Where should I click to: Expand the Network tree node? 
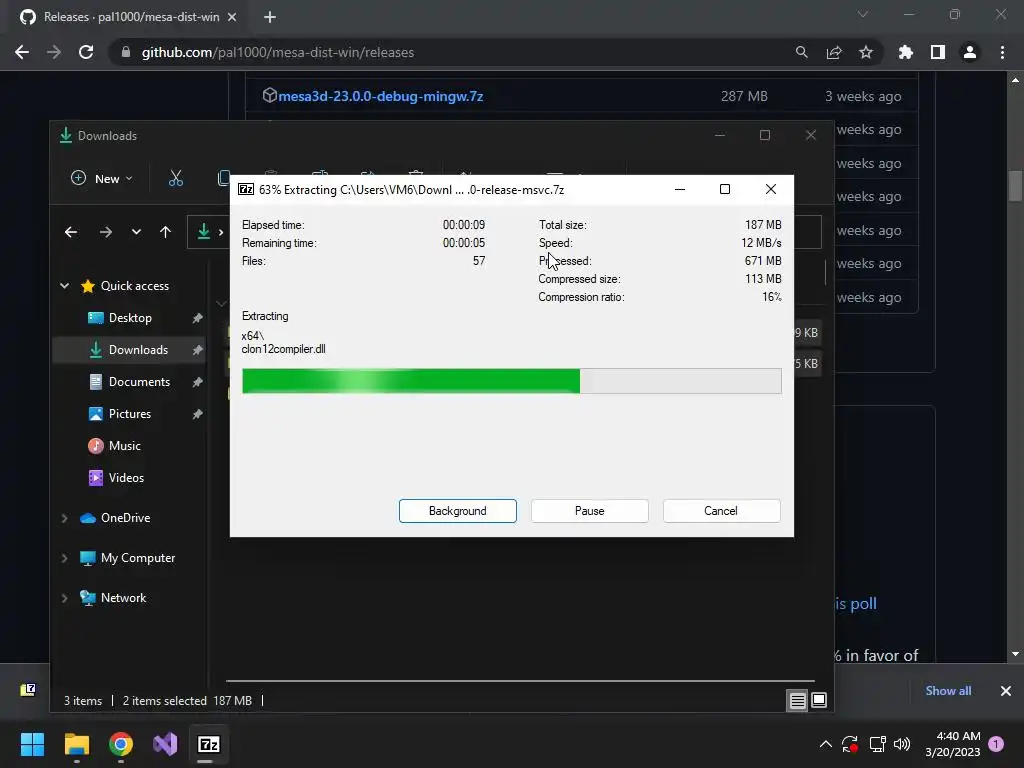65,598
